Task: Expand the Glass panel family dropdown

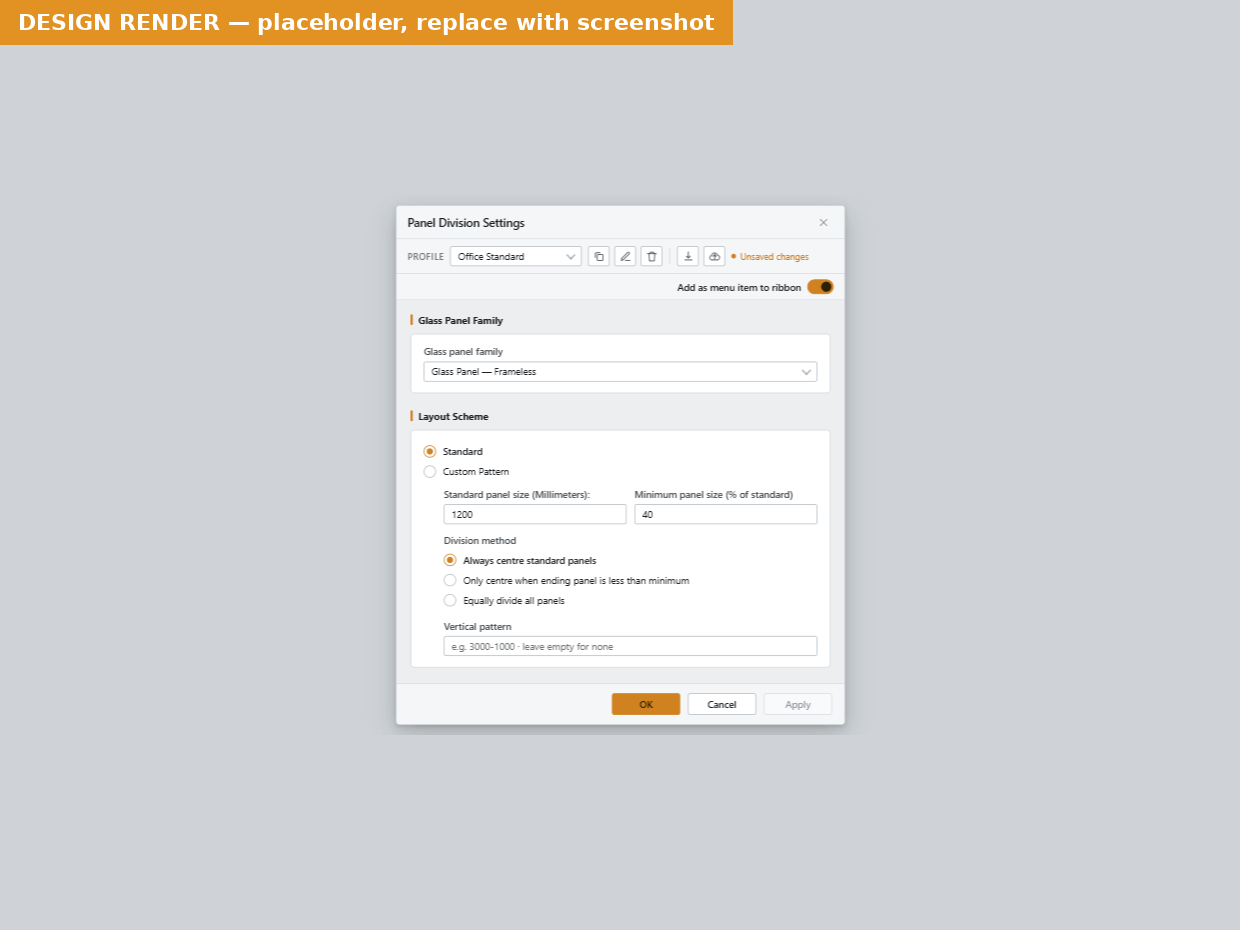Action: pyautogui.click(x=620, y=372)
